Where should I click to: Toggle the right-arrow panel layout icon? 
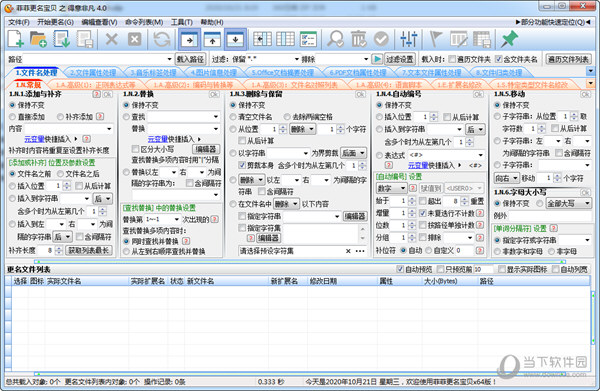click(189, 39)
